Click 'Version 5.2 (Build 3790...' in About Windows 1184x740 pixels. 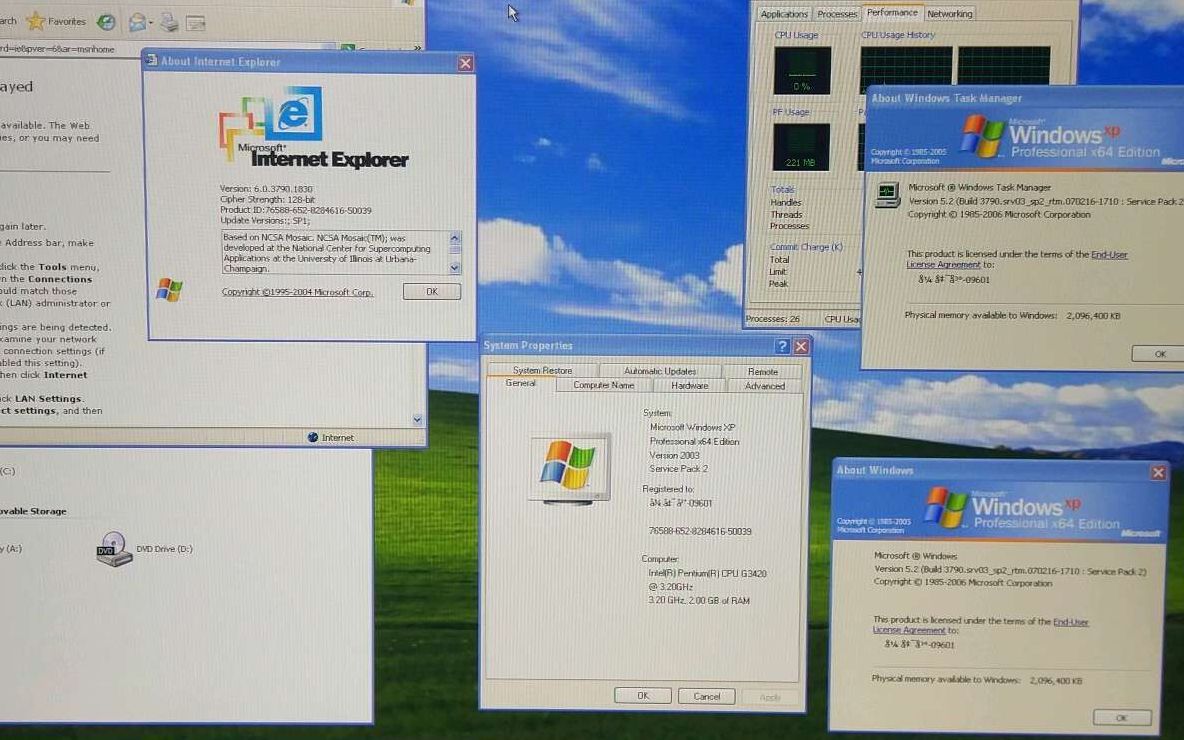coord(1010,570)
